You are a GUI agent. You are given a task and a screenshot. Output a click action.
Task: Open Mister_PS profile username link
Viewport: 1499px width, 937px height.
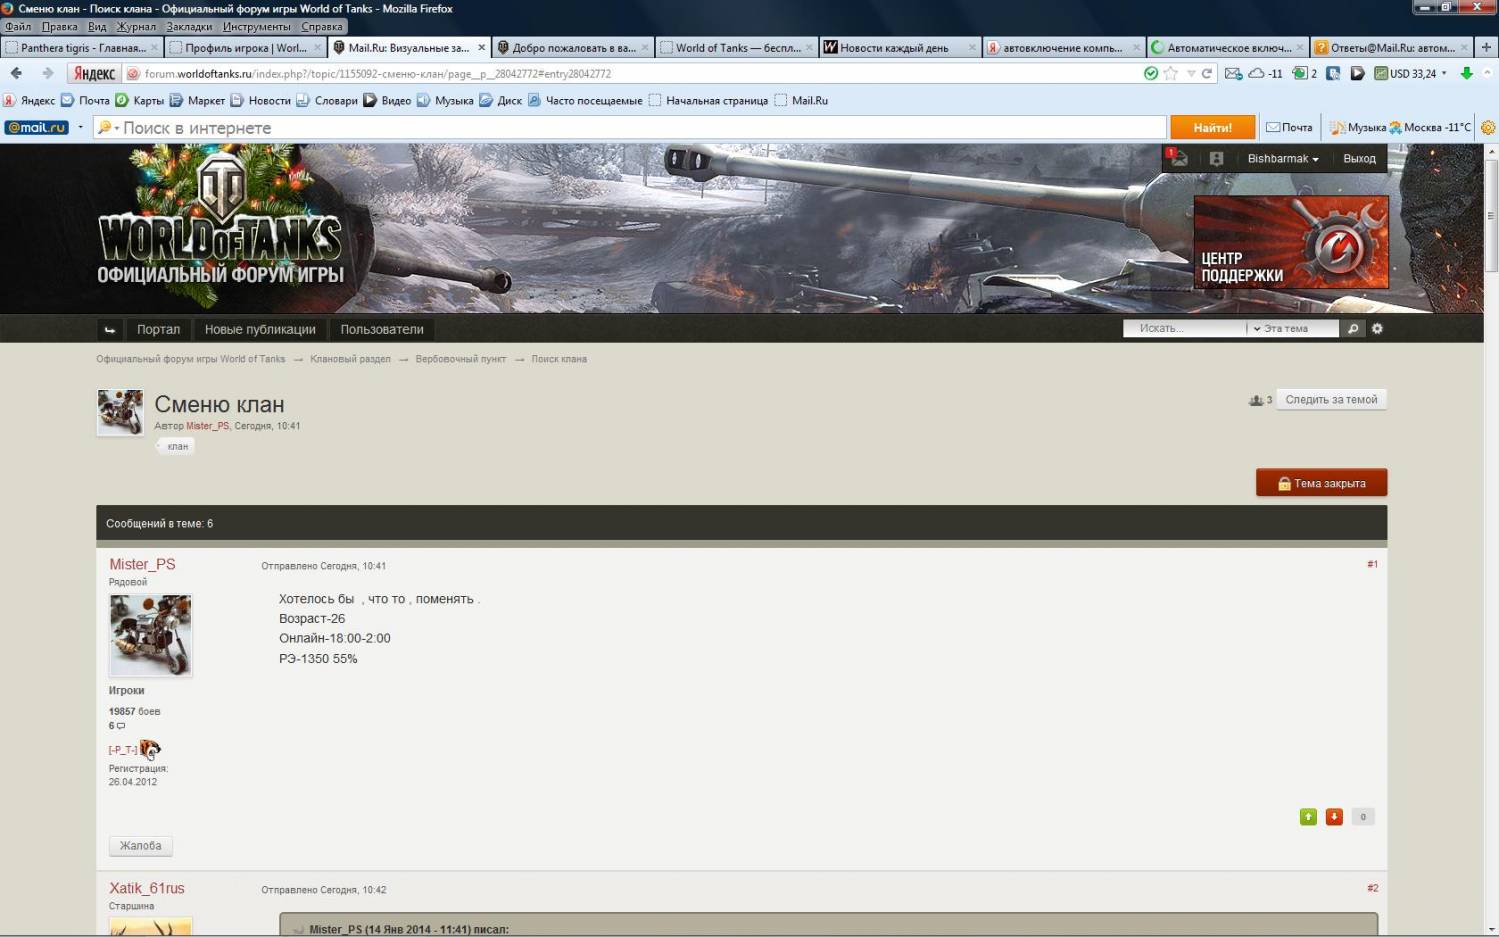pyautogui.click(x=142, y=564)
